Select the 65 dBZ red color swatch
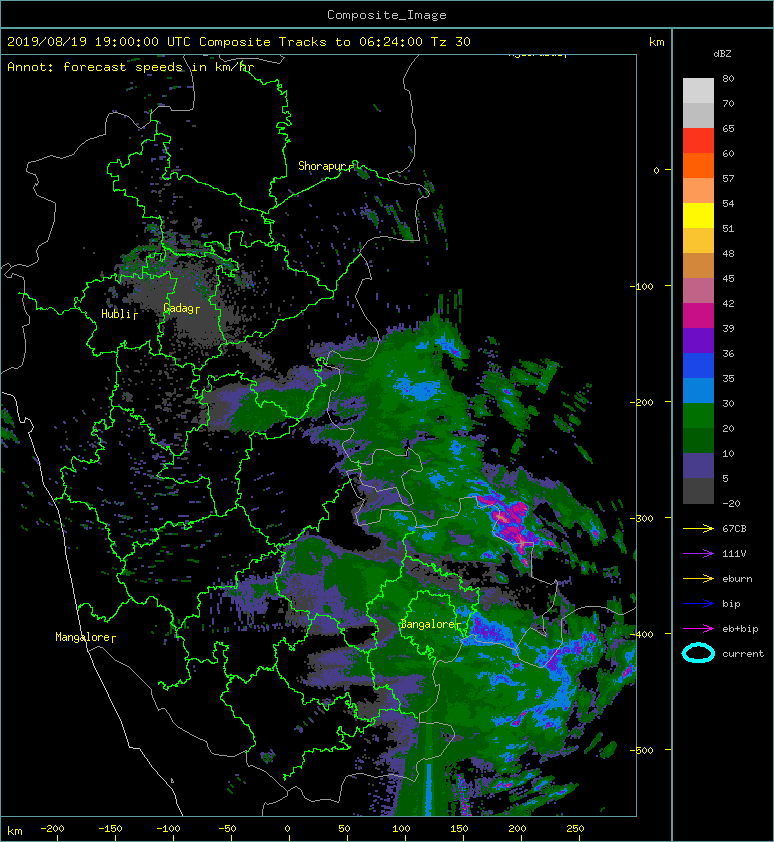This screenshot has height=842, width=774. tap(698, 141)
